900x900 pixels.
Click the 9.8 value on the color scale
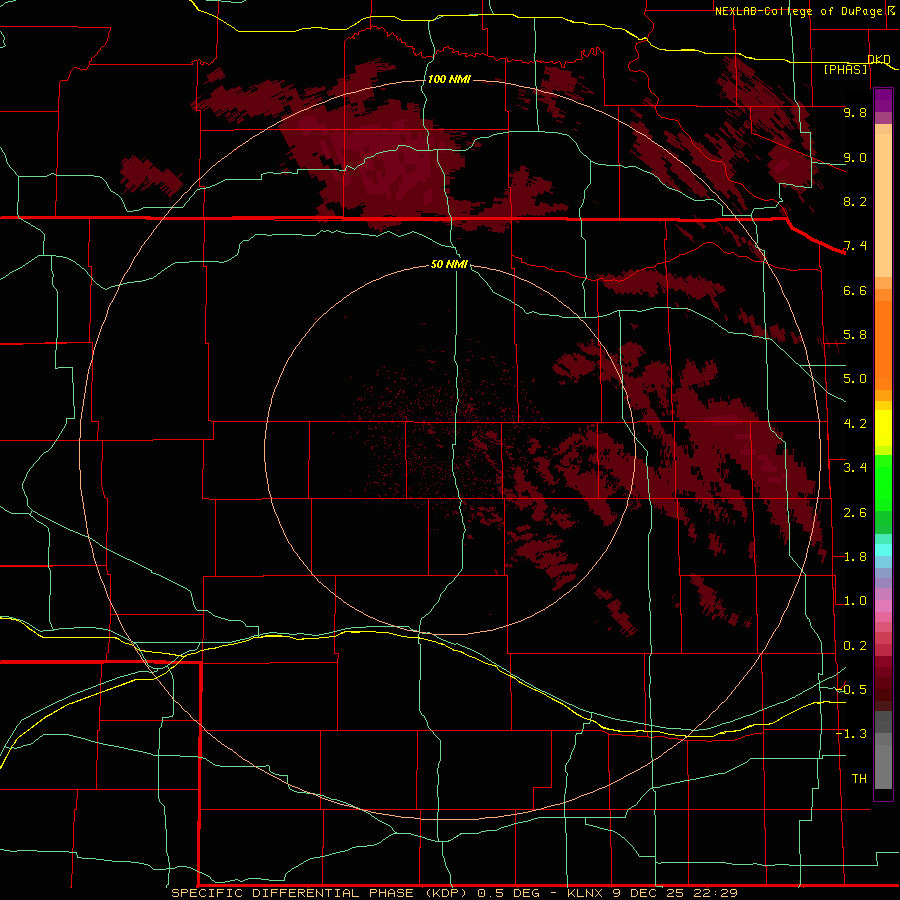click(855, 112)
